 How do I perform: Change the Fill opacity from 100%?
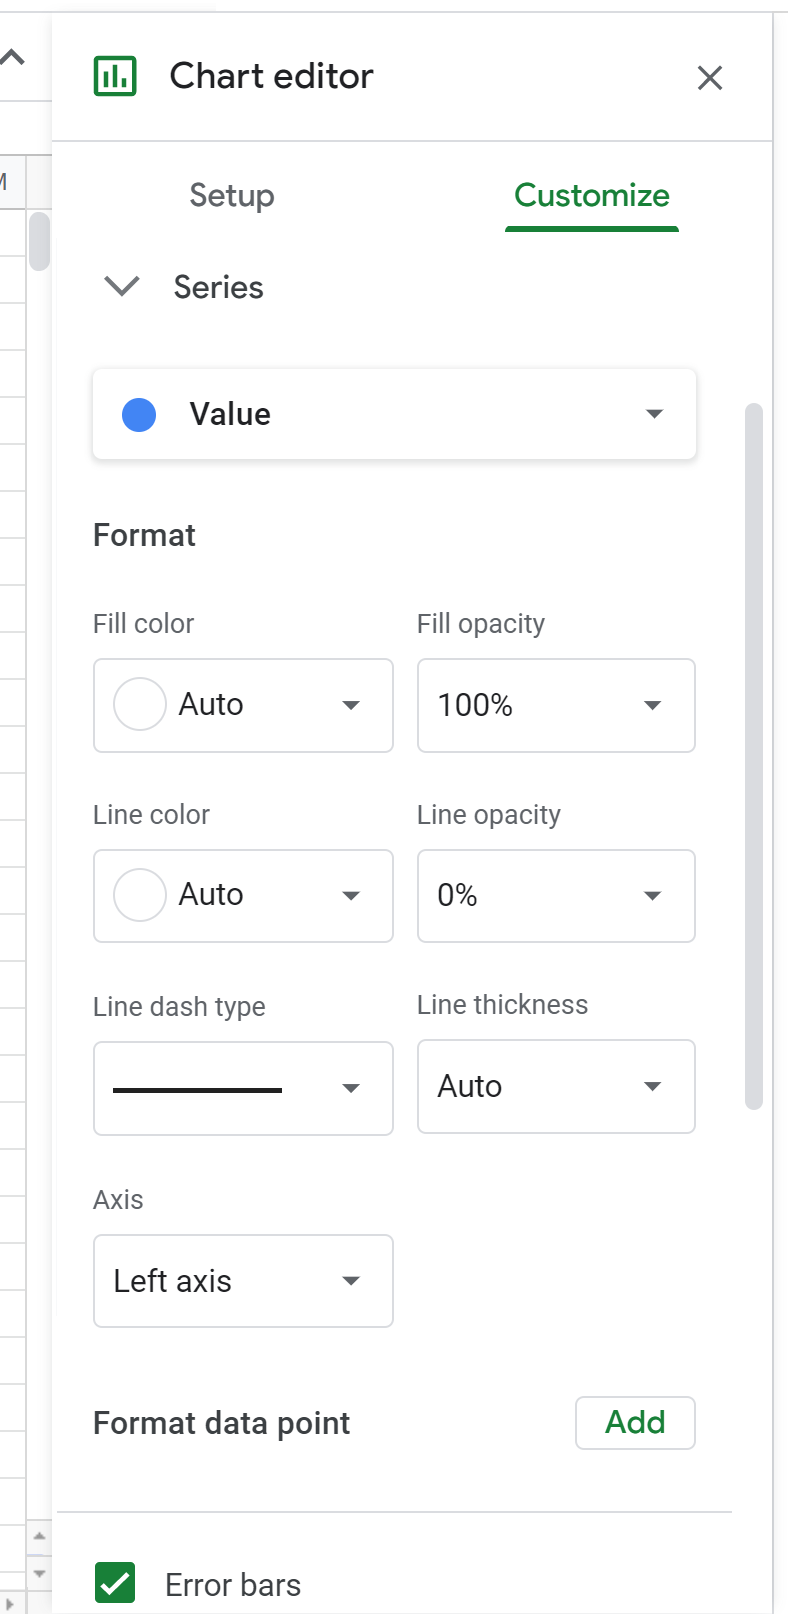556,705
